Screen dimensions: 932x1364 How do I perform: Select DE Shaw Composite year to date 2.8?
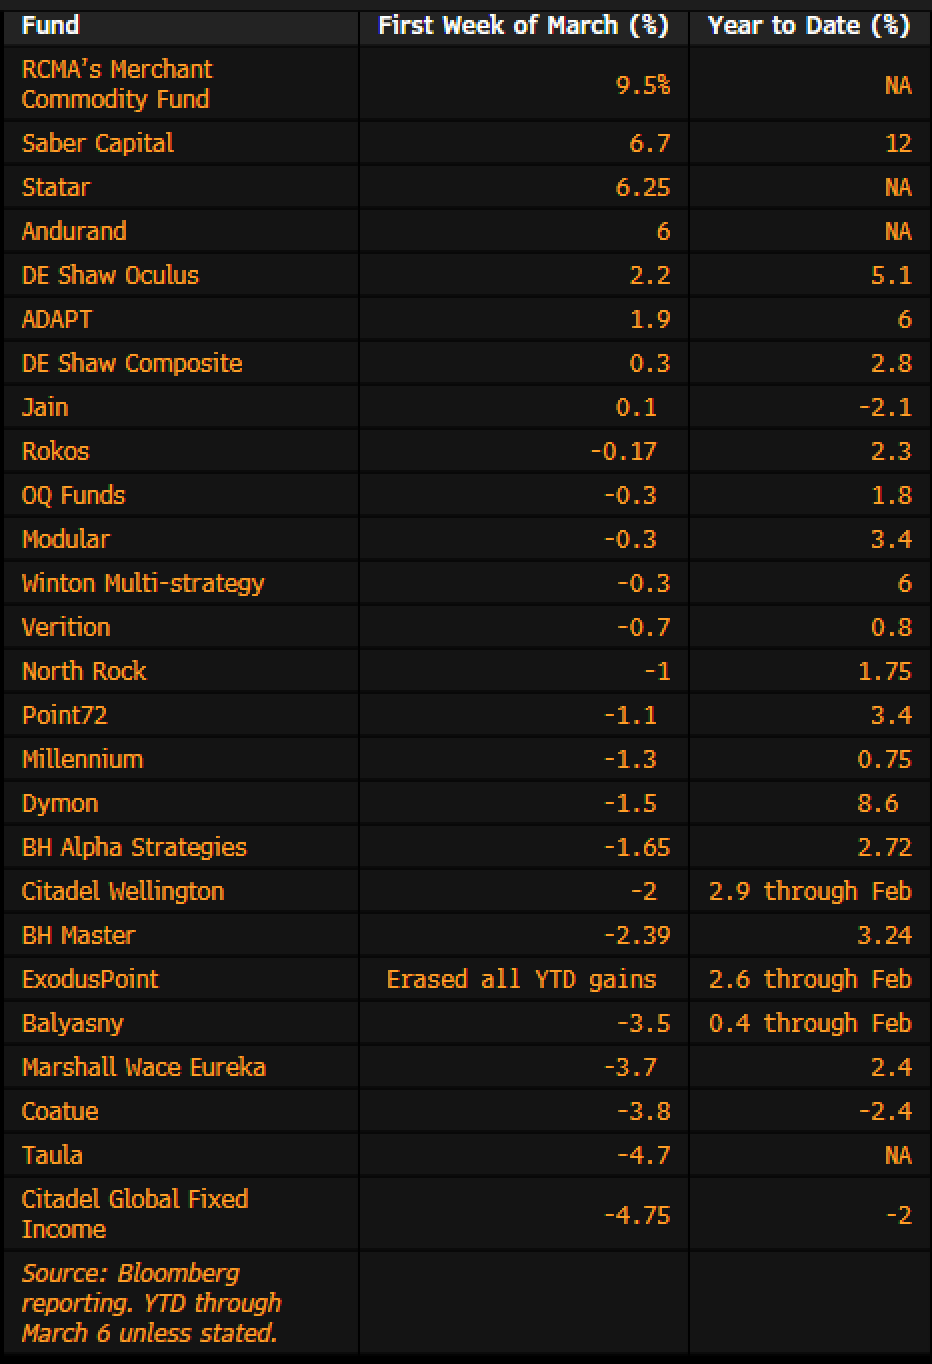coord(891,363)
